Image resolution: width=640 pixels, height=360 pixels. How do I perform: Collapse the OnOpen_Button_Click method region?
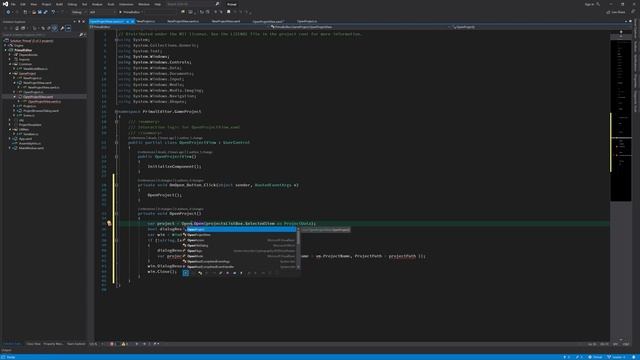click(x=117, y=185)
